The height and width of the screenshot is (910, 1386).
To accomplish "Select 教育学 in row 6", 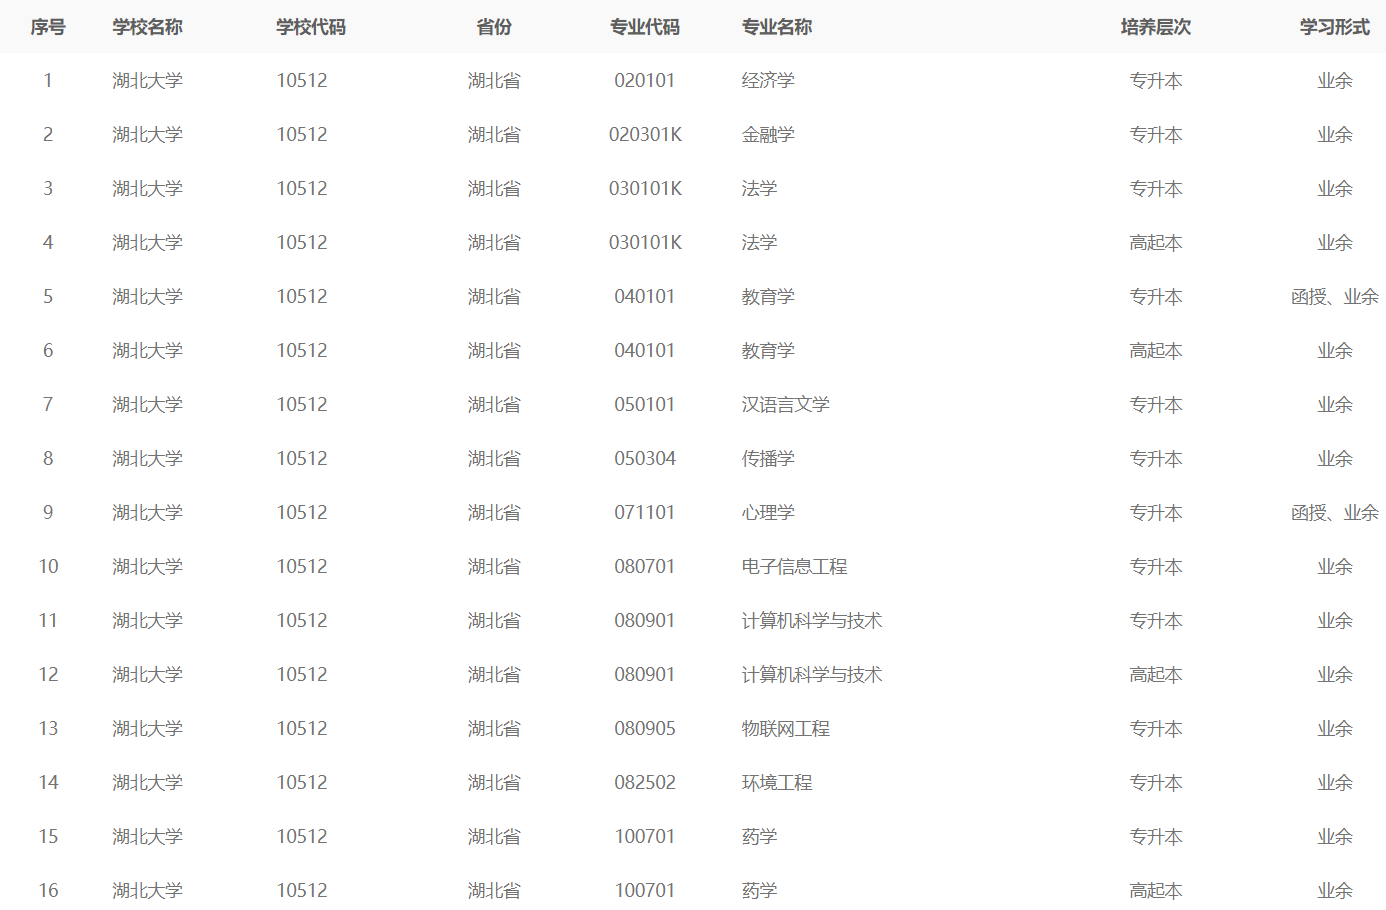I will coord(768,351).
